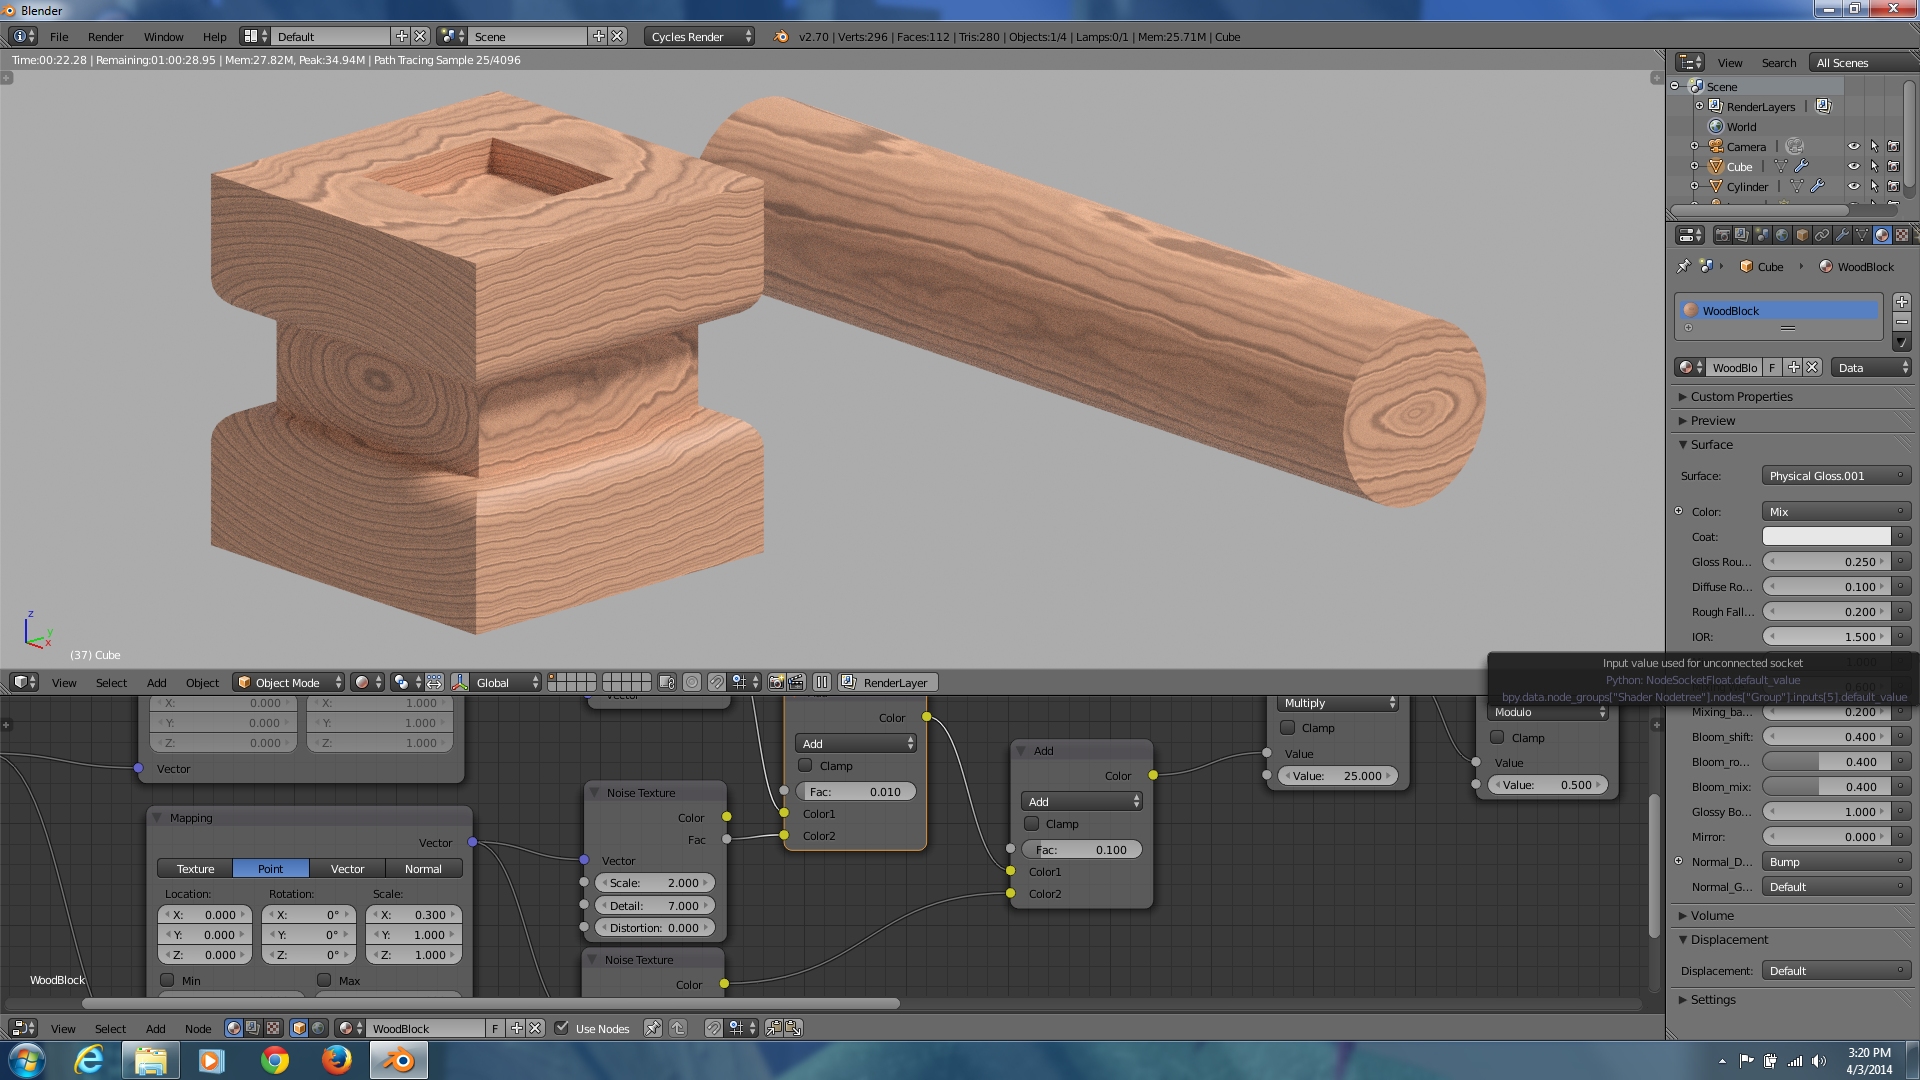The image size is (1920, 1080).
Task: Toggle Cube selectability arrow in outliner
Action: [1874, 166]
